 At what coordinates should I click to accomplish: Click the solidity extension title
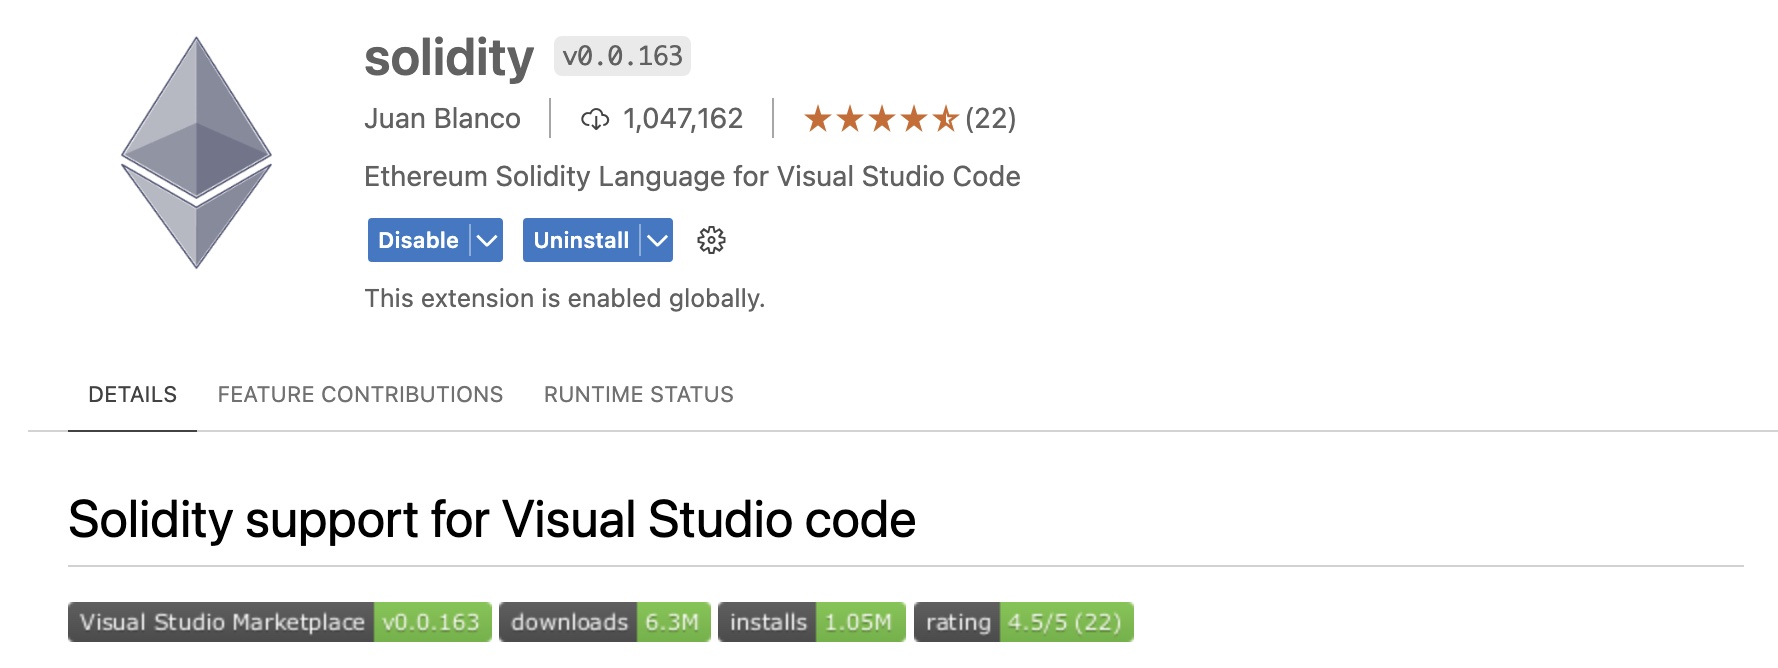pyautogui.click(x=449, y=57)
